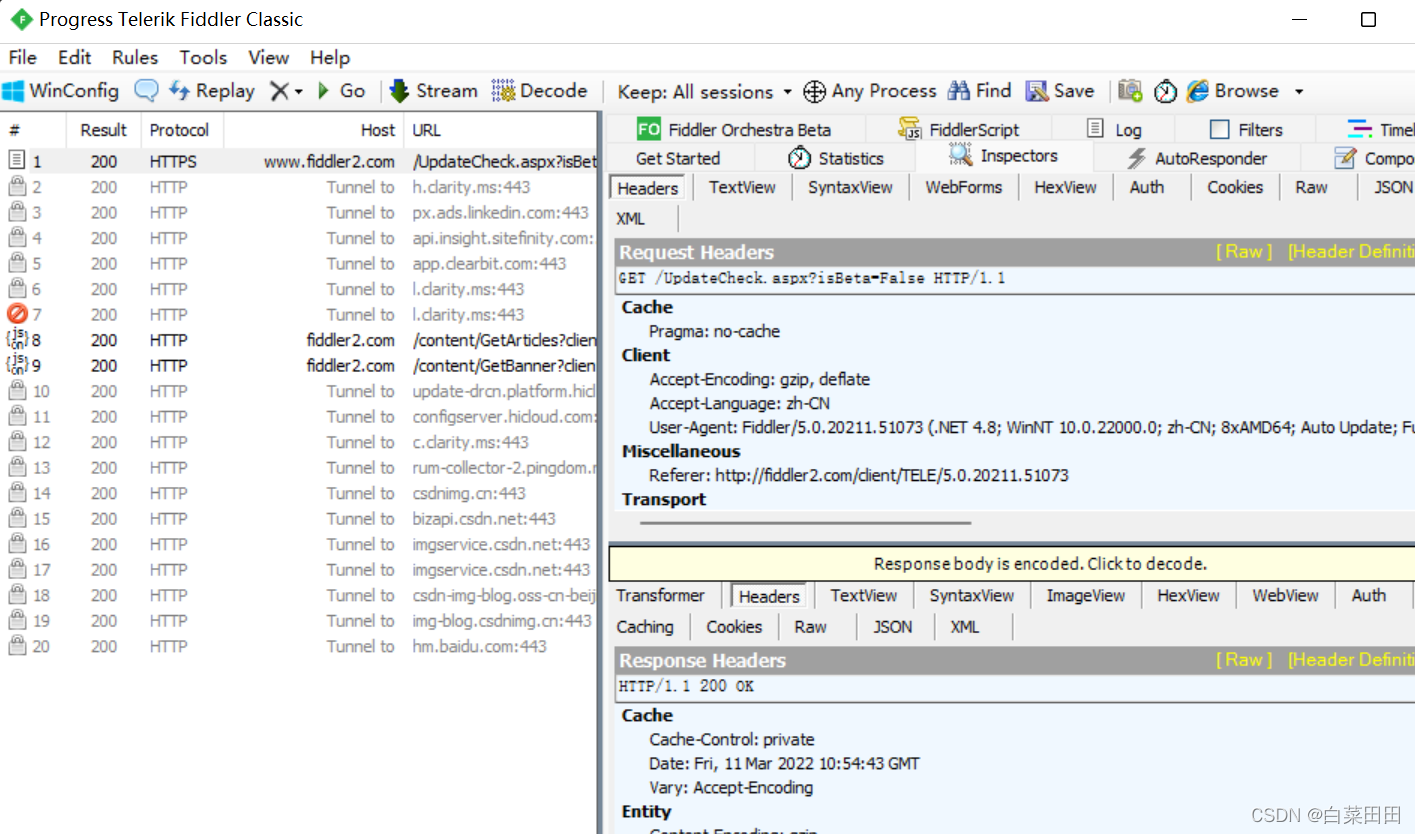Image resolution: width=1415 pixels, height=834 pixels.
Task: Open the View menu
Action: pos(268,57)
